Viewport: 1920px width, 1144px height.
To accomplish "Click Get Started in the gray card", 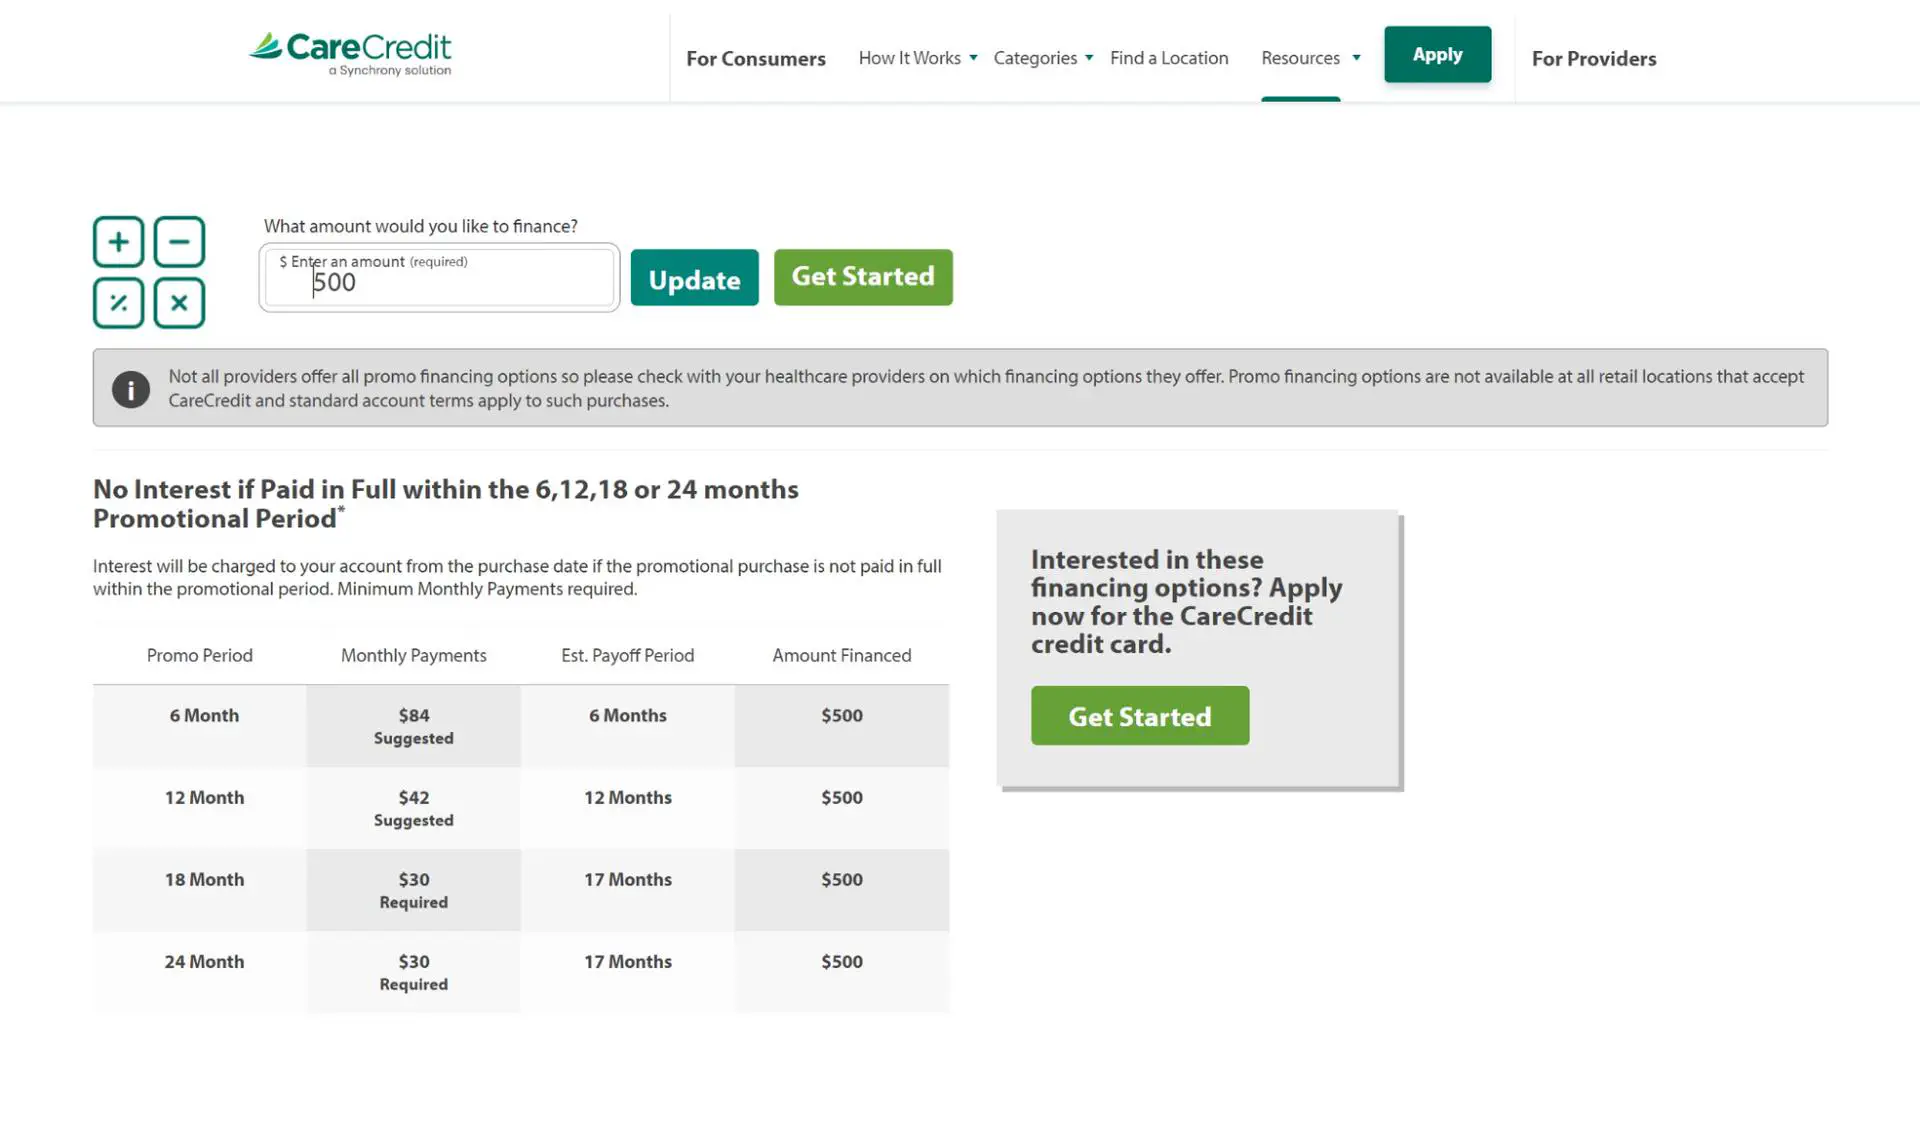I will [1139, 716].
